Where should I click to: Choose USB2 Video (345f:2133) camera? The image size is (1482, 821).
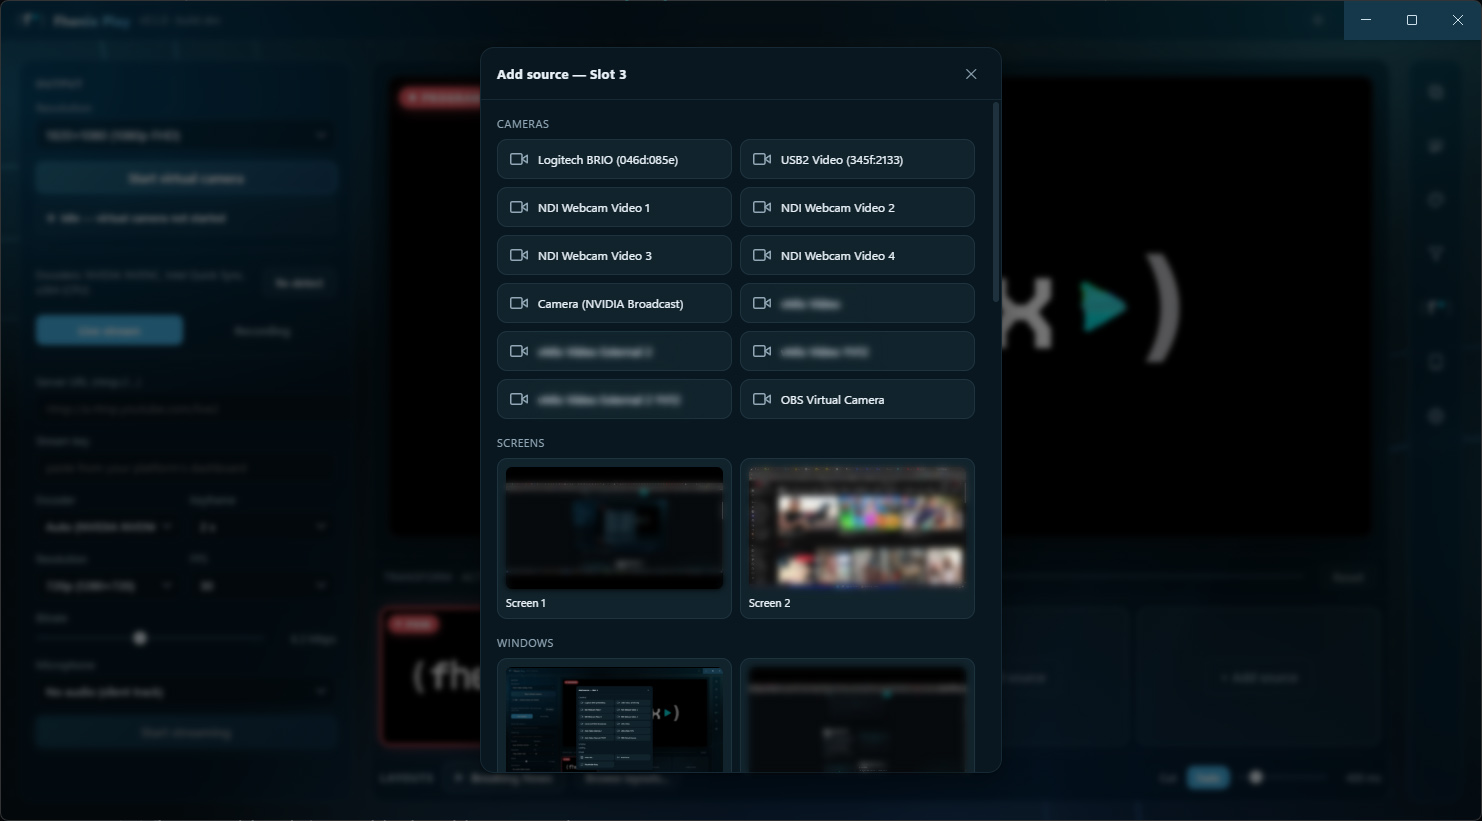coord(857,159)
